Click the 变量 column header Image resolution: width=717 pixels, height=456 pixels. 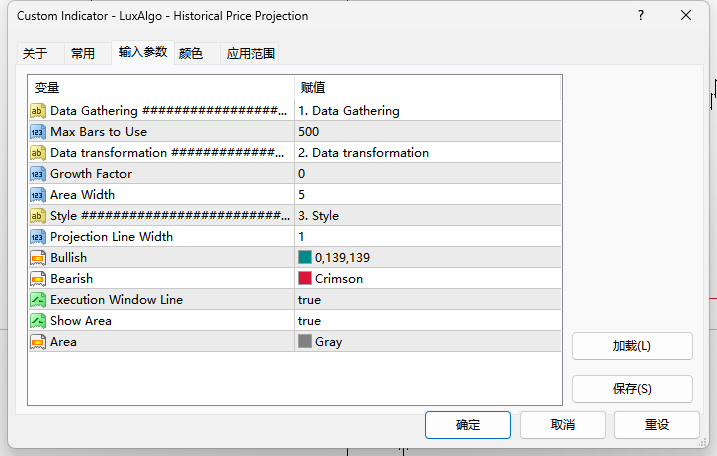pos(161,88)
